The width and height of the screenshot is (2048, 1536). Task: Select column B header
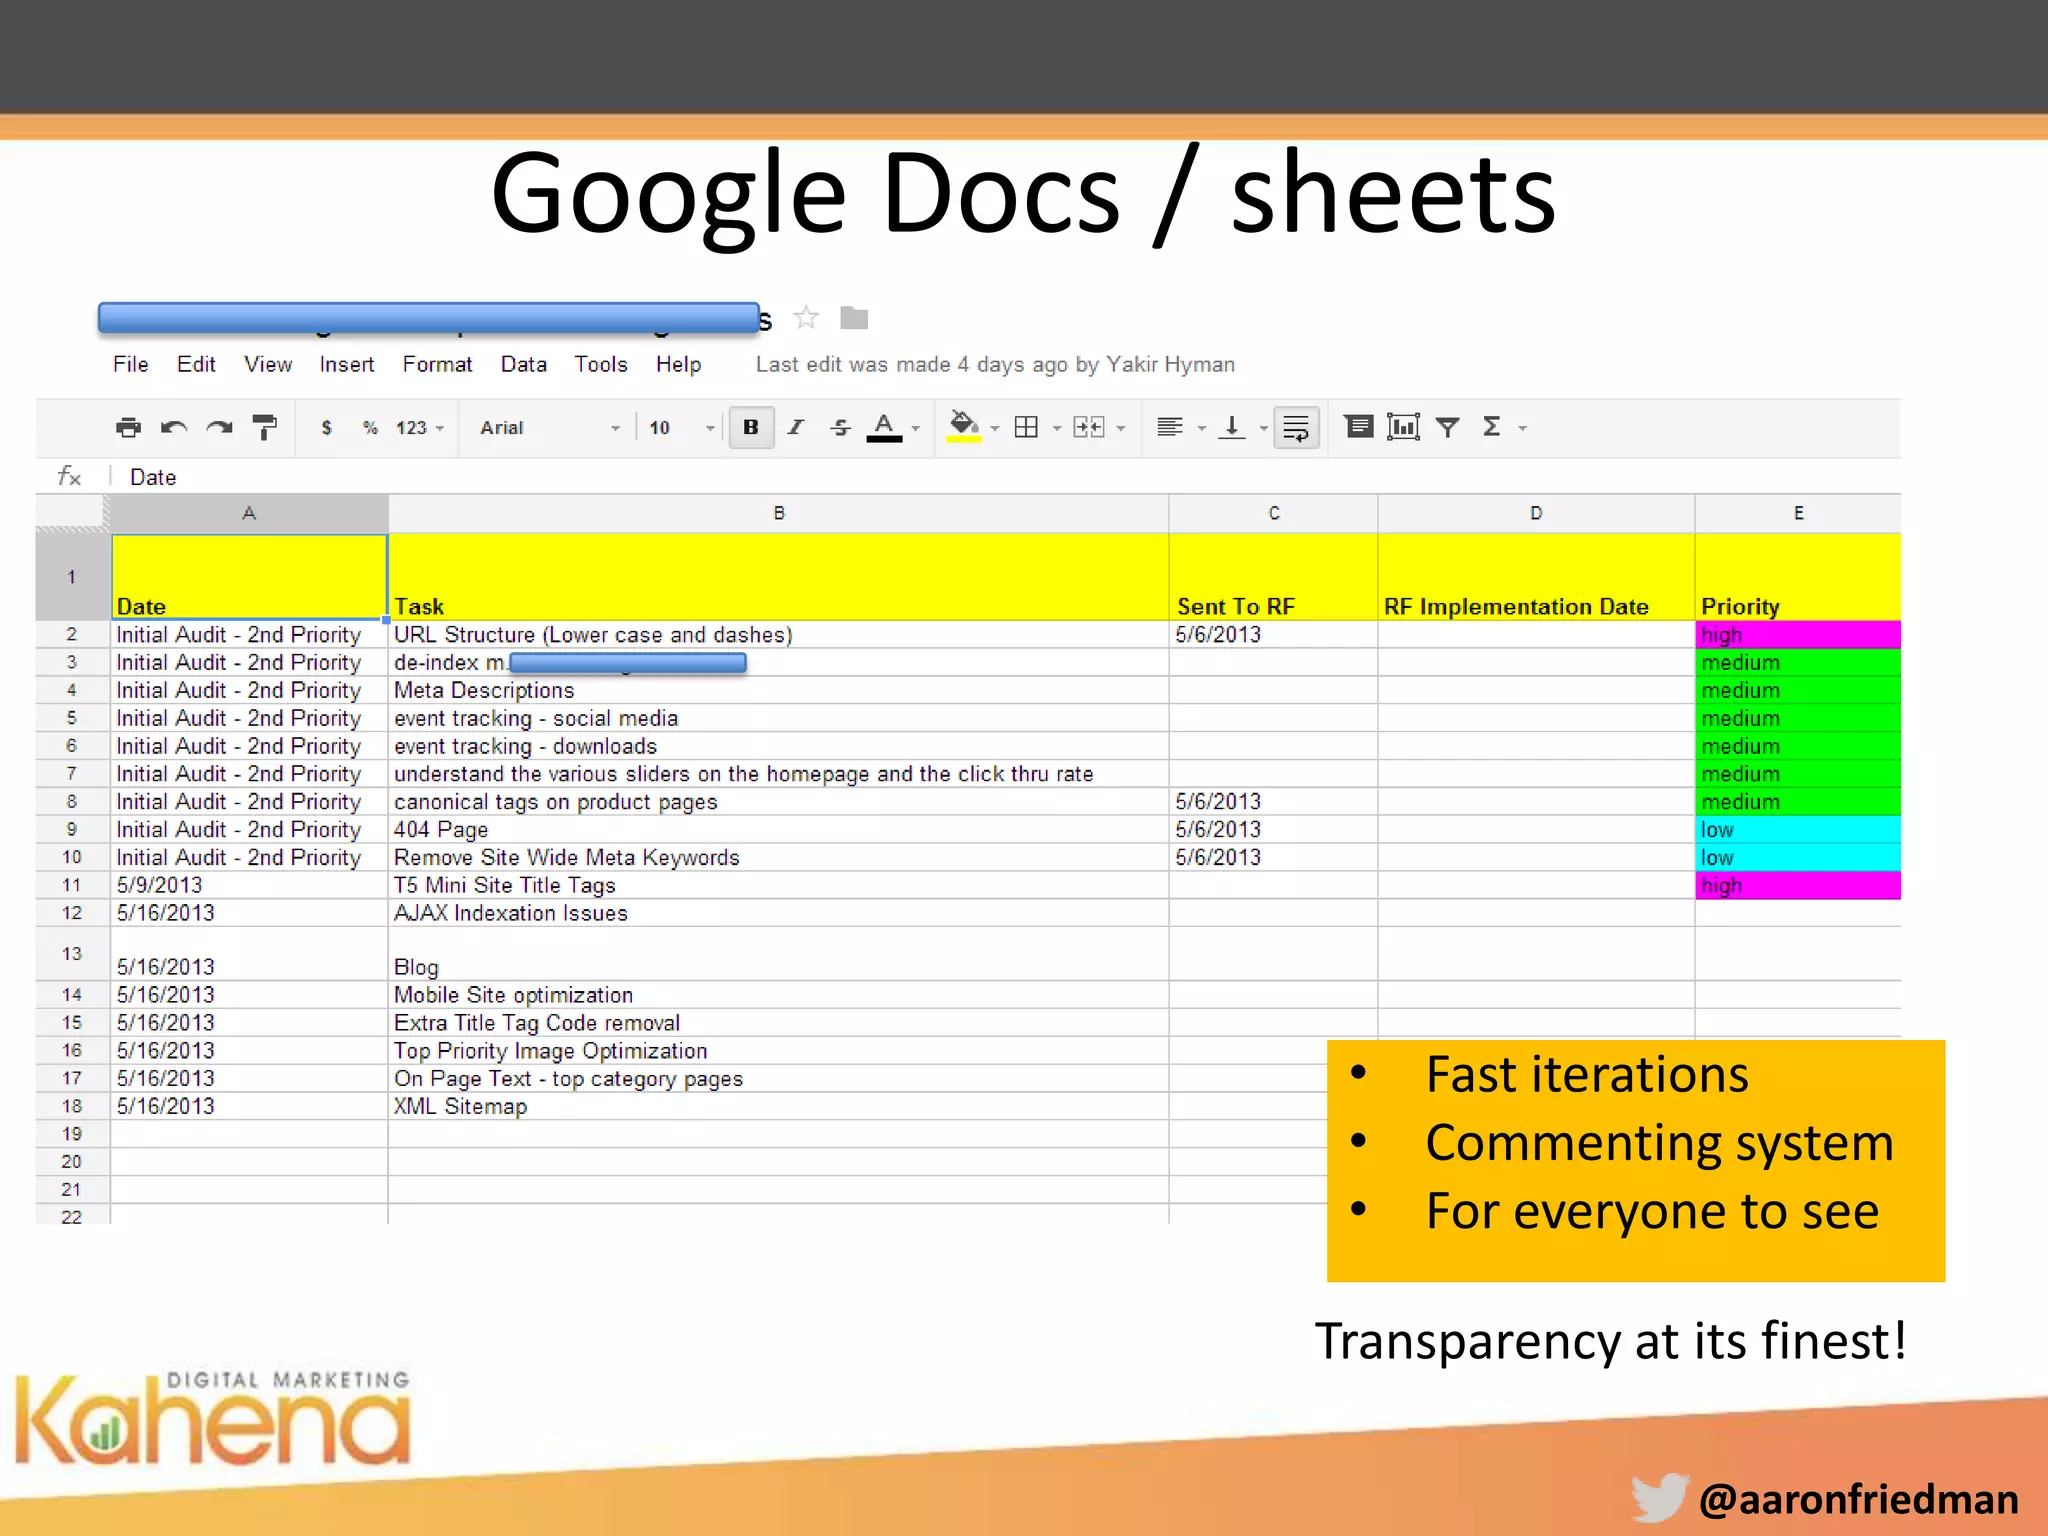[x=778, y=513]
